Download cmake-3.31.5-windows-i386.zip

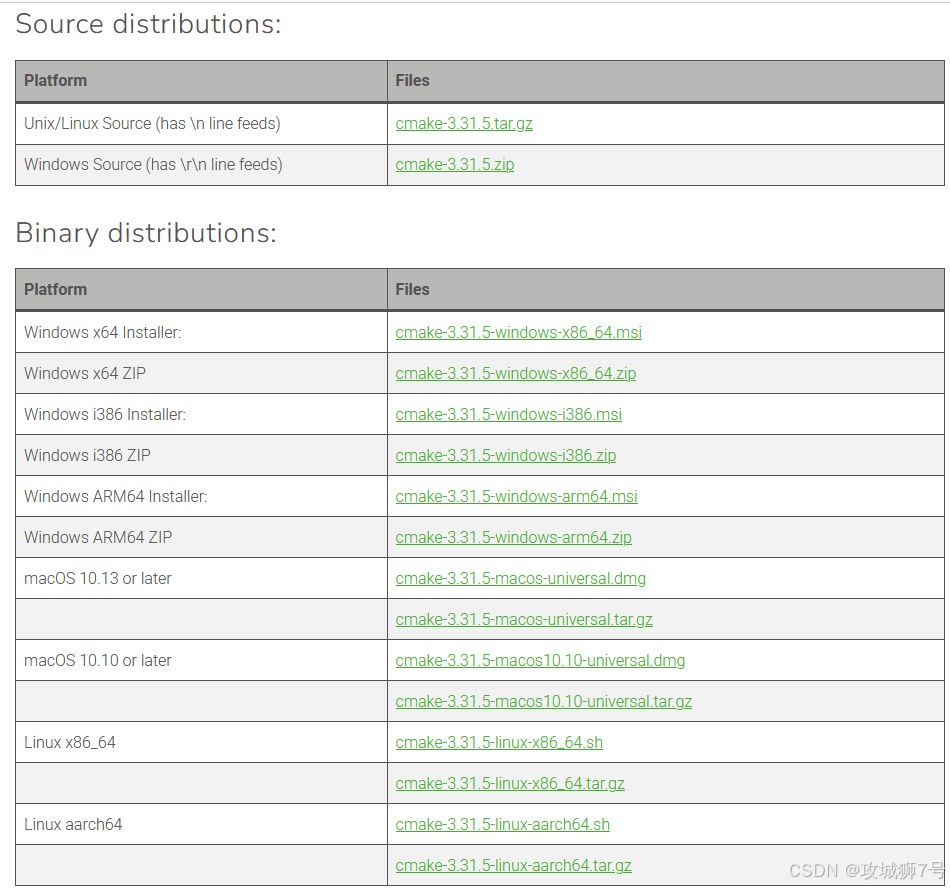click(x=506, y=456)
